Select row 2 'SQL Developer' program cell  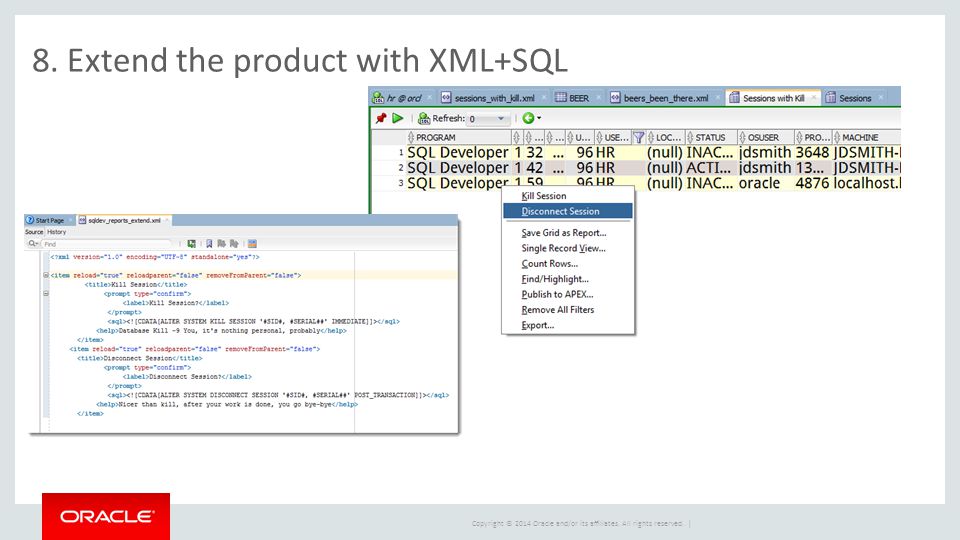coord(458,168)
